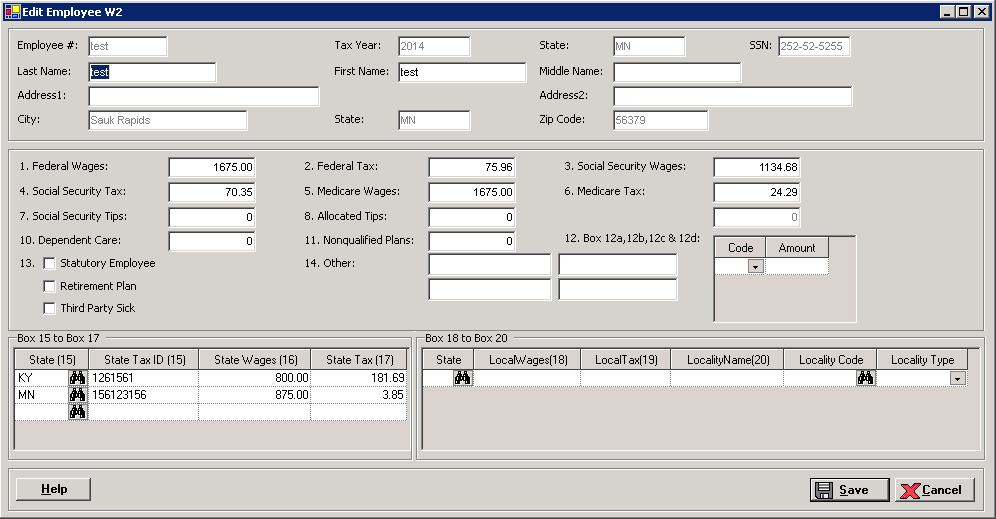Check the Statutory Employee box
Screen dimensions: 996x519
(49, 264)
